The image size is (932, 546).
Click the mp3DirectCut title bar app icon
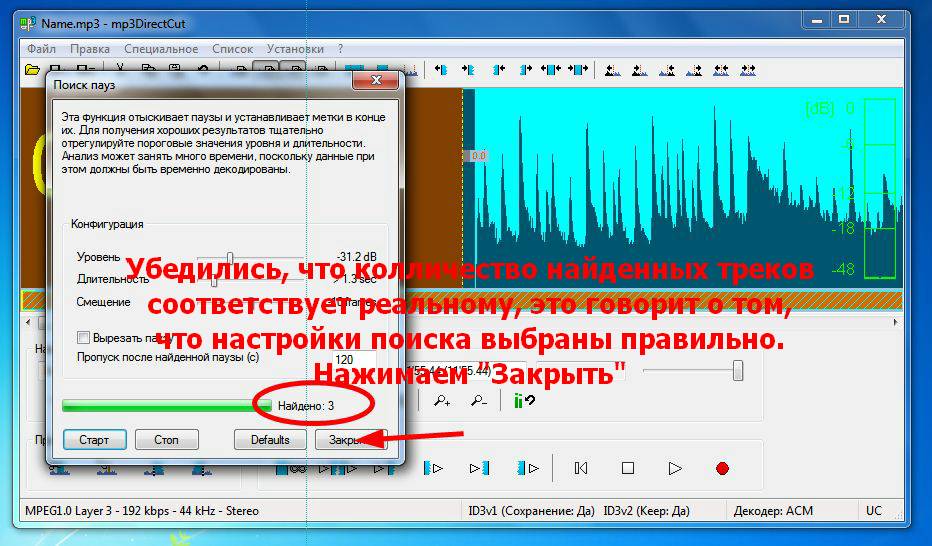pyautogui.click(x=27, y=24)
